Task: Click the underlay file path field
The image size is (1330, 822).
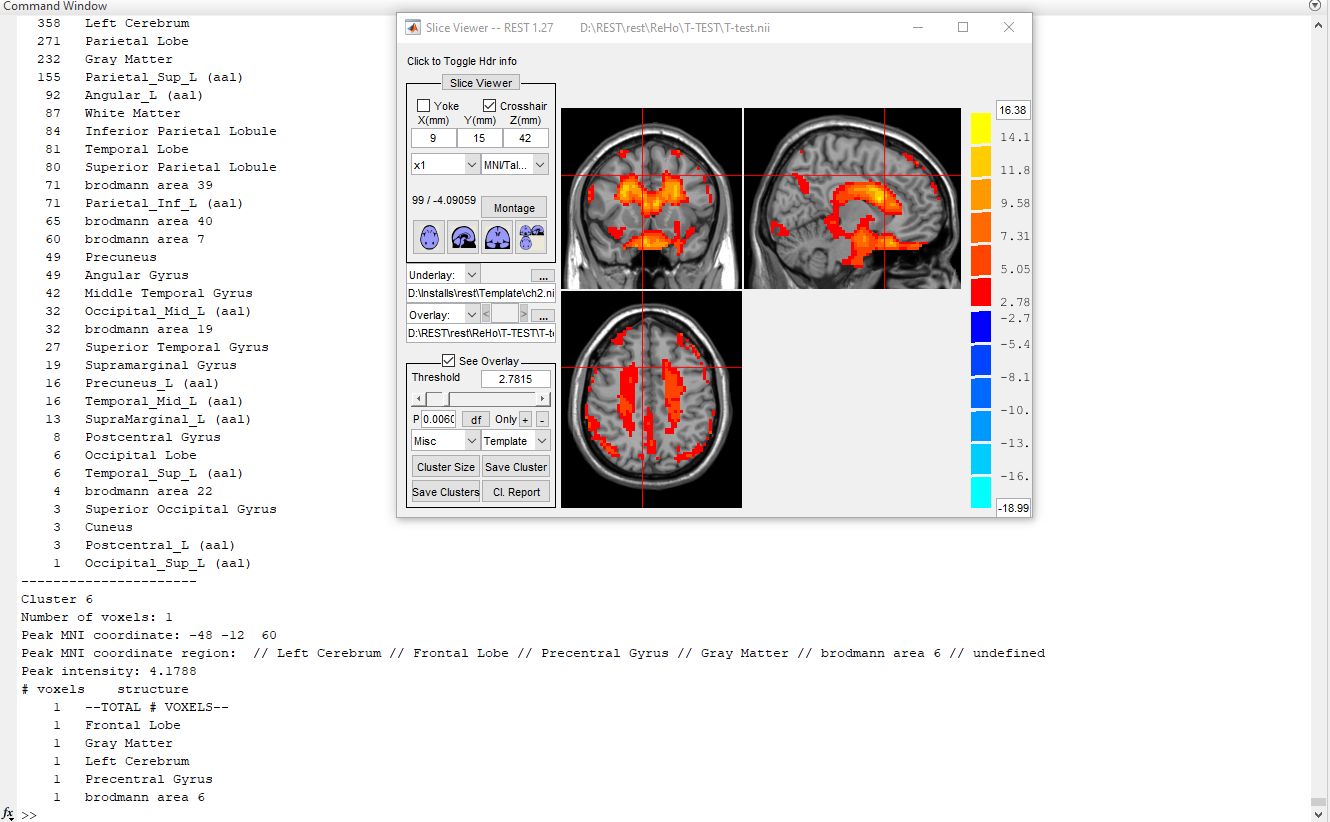Action: tap(480, 294)
